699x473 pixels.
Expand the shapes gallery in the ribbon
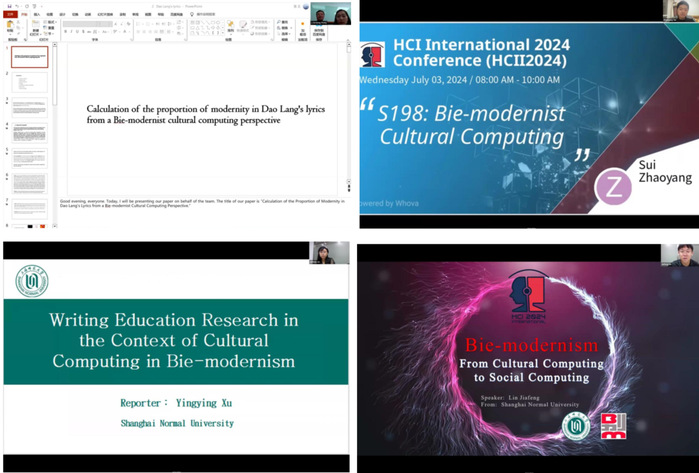pos(222,33)
